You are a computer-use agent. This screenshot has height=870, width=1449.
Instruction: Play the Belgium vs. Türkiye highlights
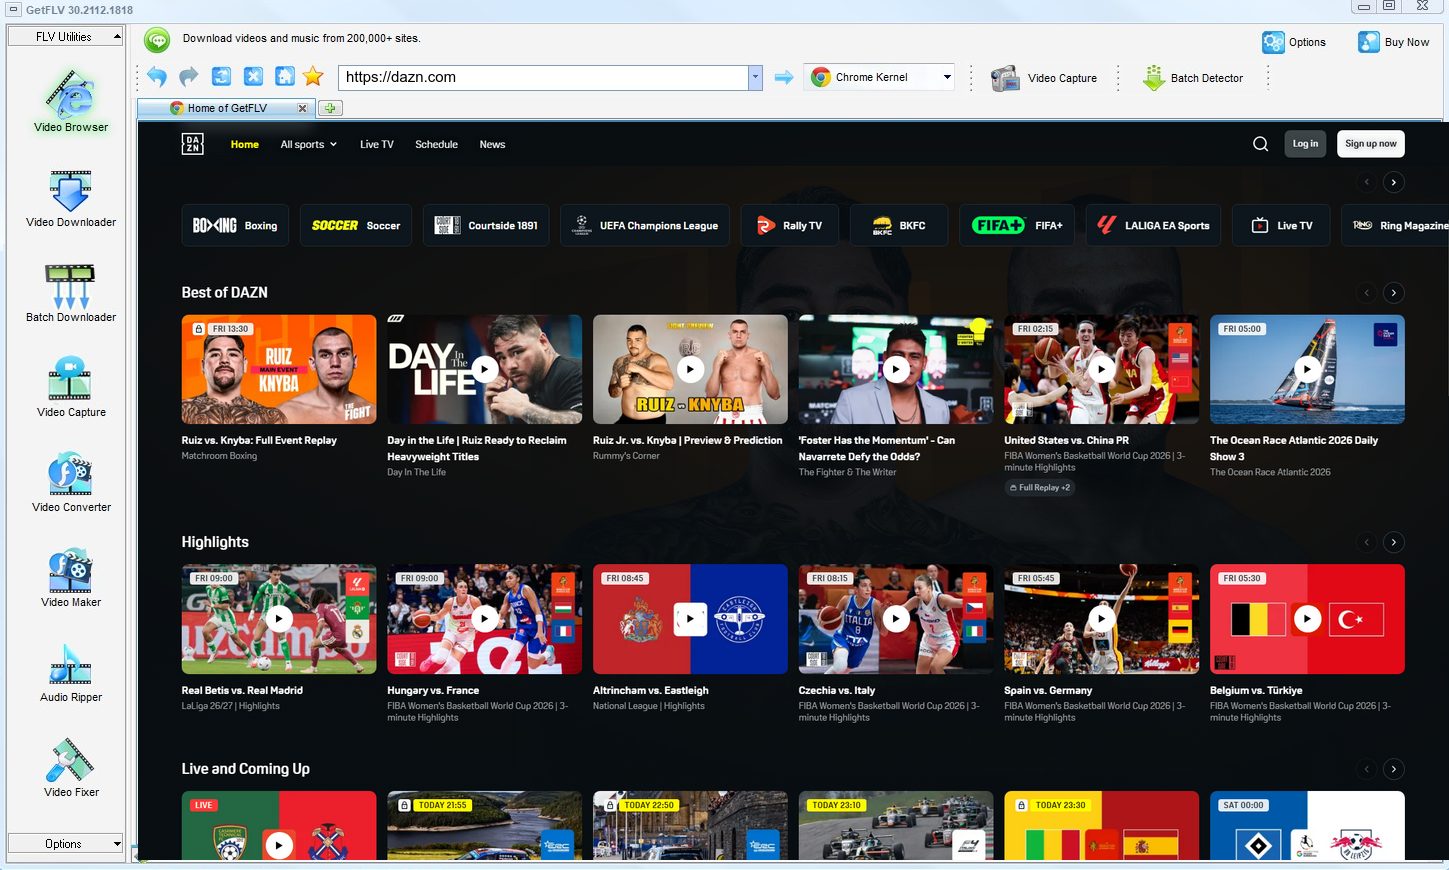(1307, 619)
